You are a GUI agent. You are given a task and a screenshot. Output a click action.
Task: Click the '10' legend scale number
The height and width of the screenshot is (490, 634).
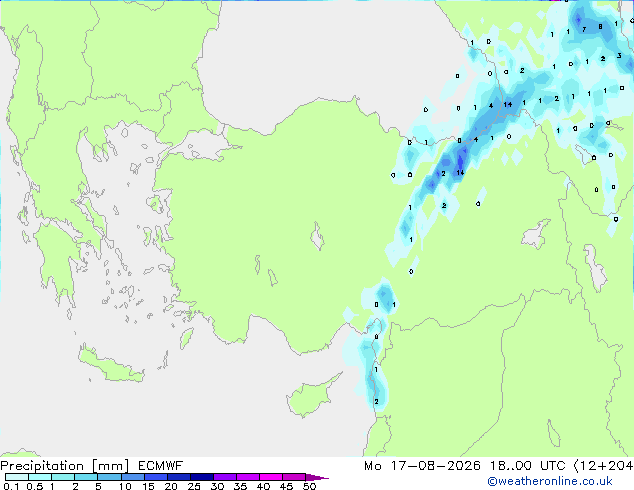(x=125, y=486)
